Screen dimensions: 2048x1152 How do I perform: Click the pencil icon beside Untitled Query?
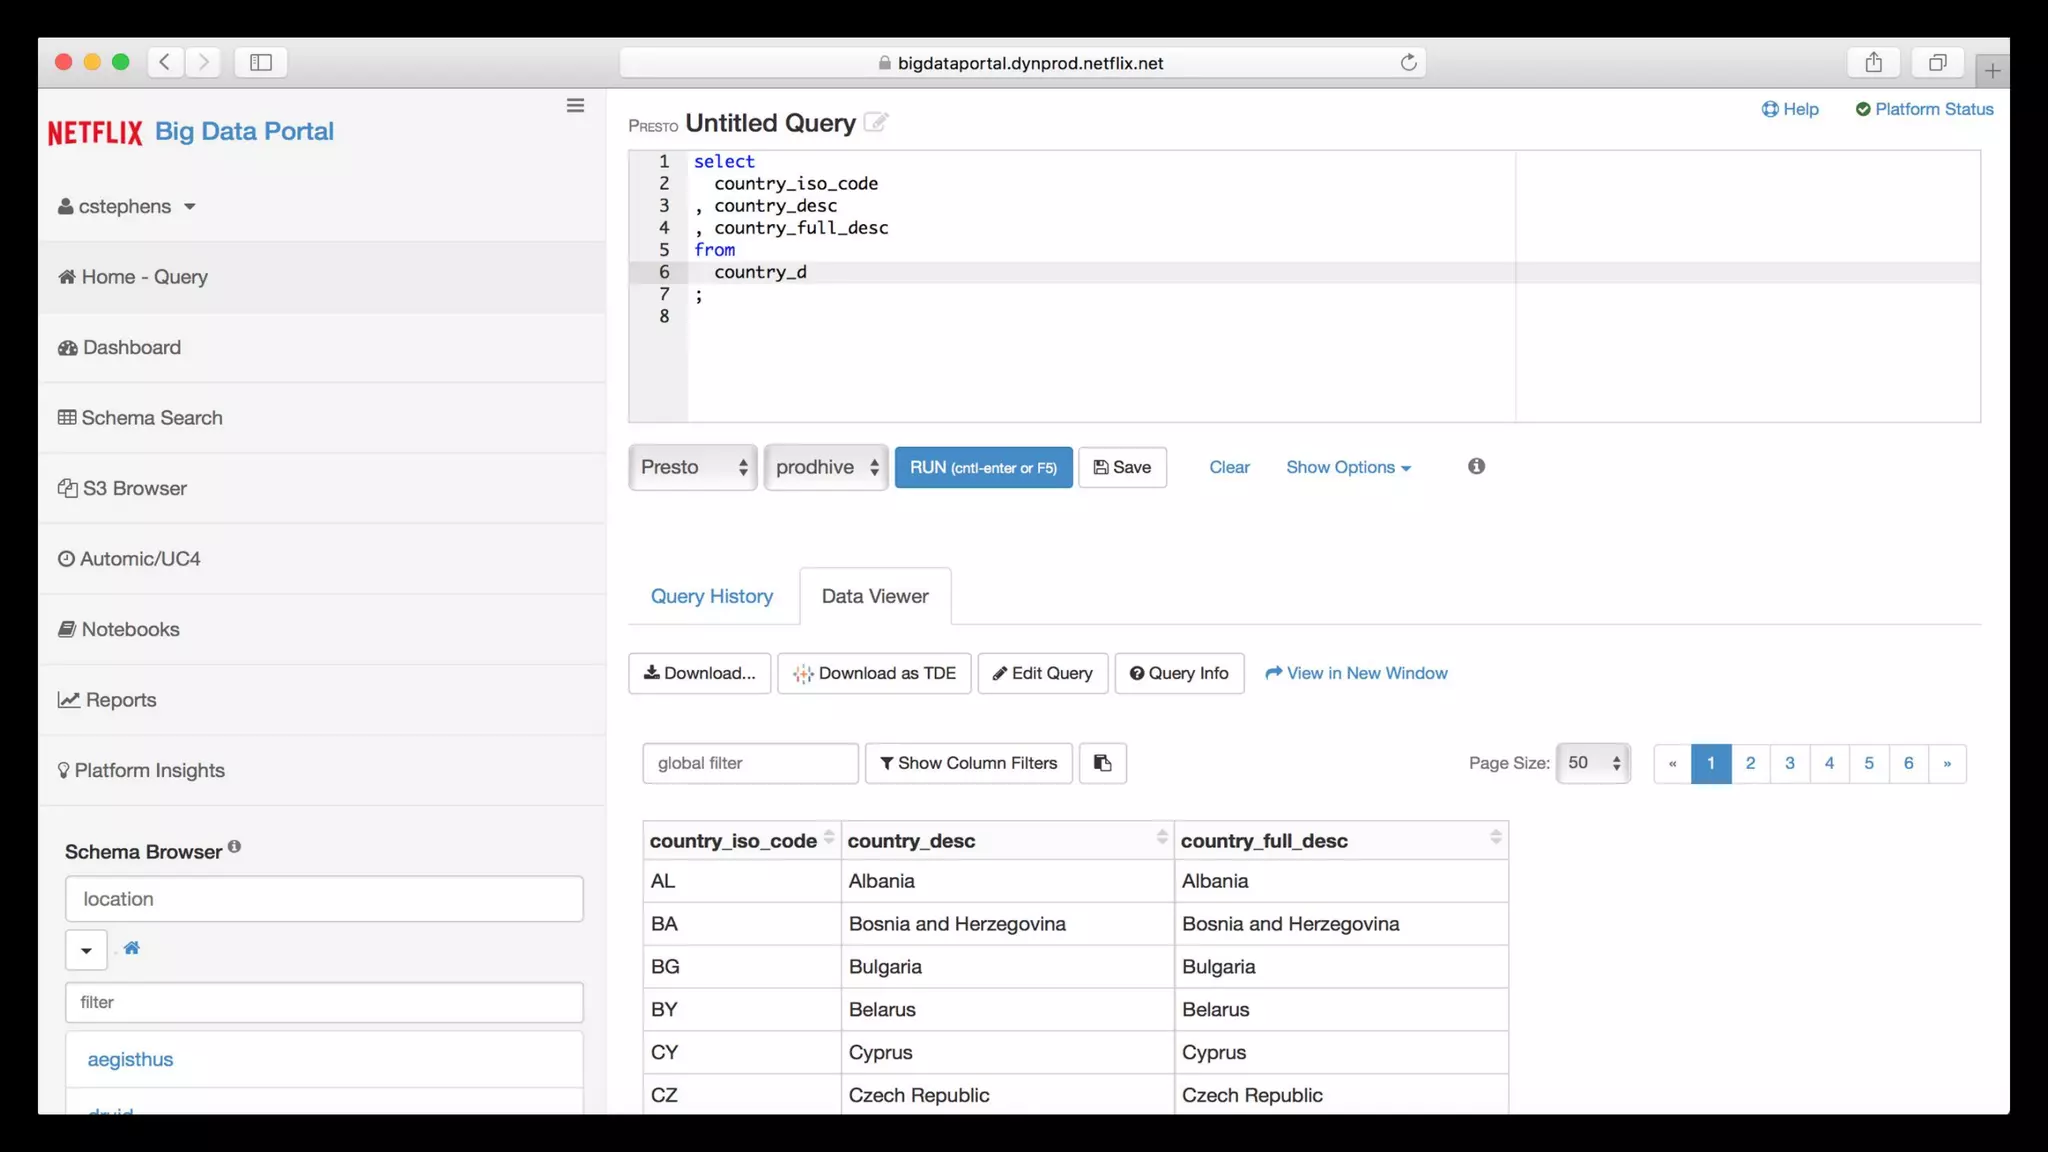876,122
